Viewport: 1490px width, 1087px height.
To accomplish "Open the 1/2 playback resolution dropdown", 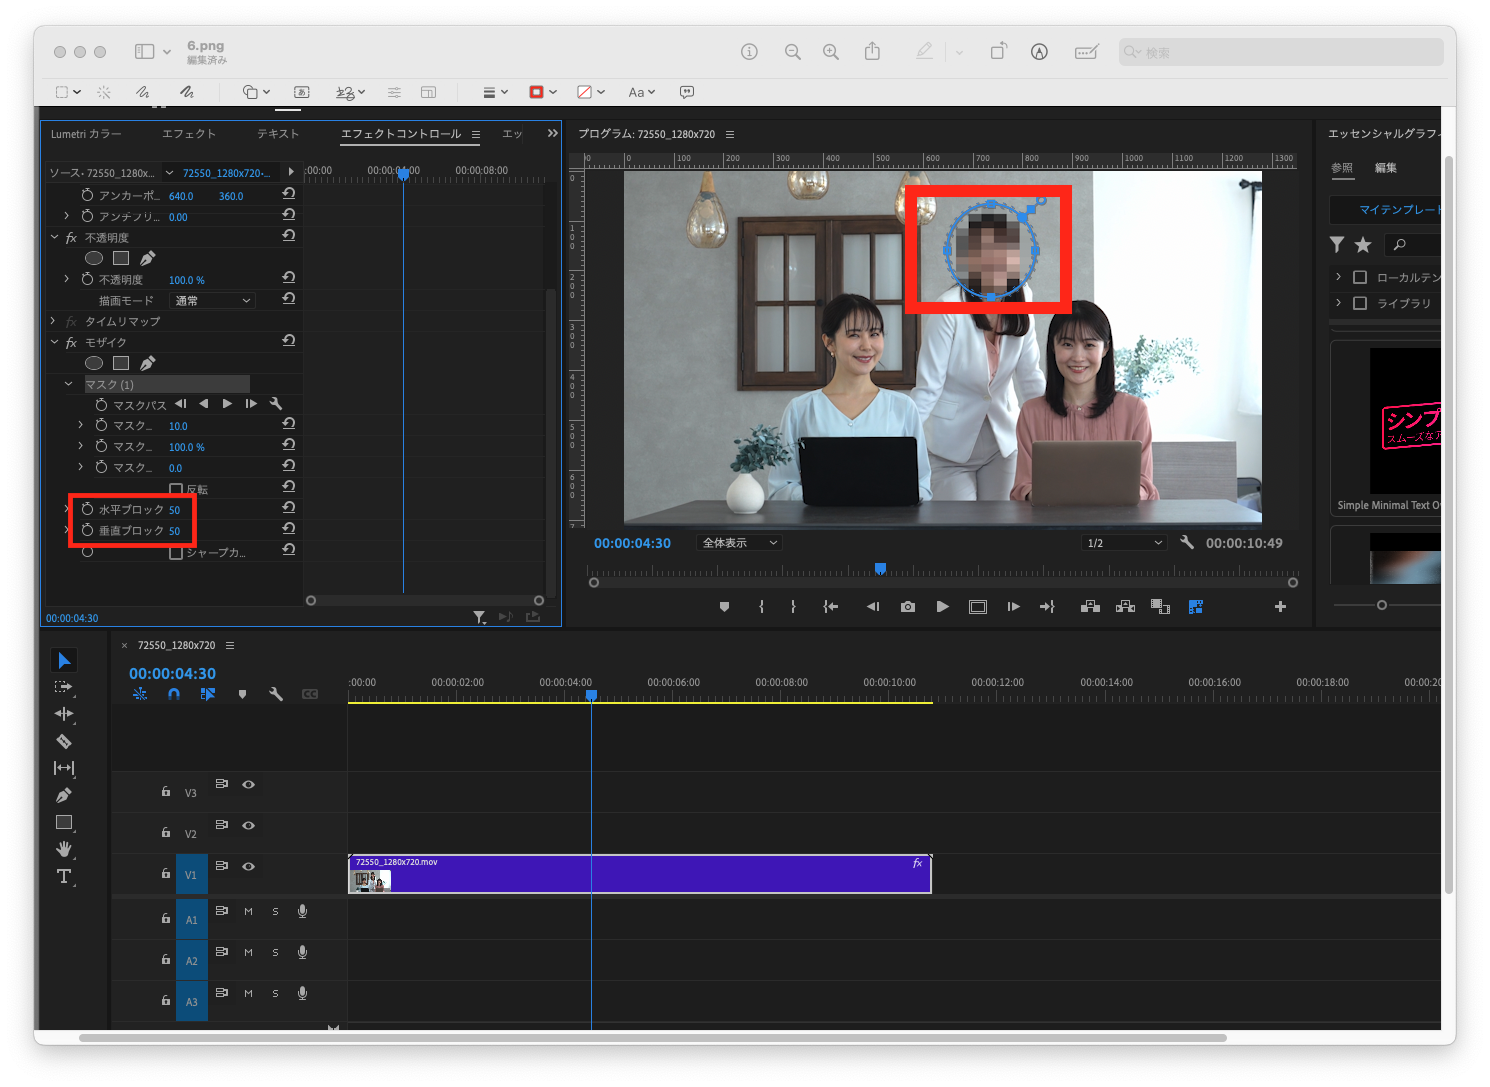I will (1123, 542).
